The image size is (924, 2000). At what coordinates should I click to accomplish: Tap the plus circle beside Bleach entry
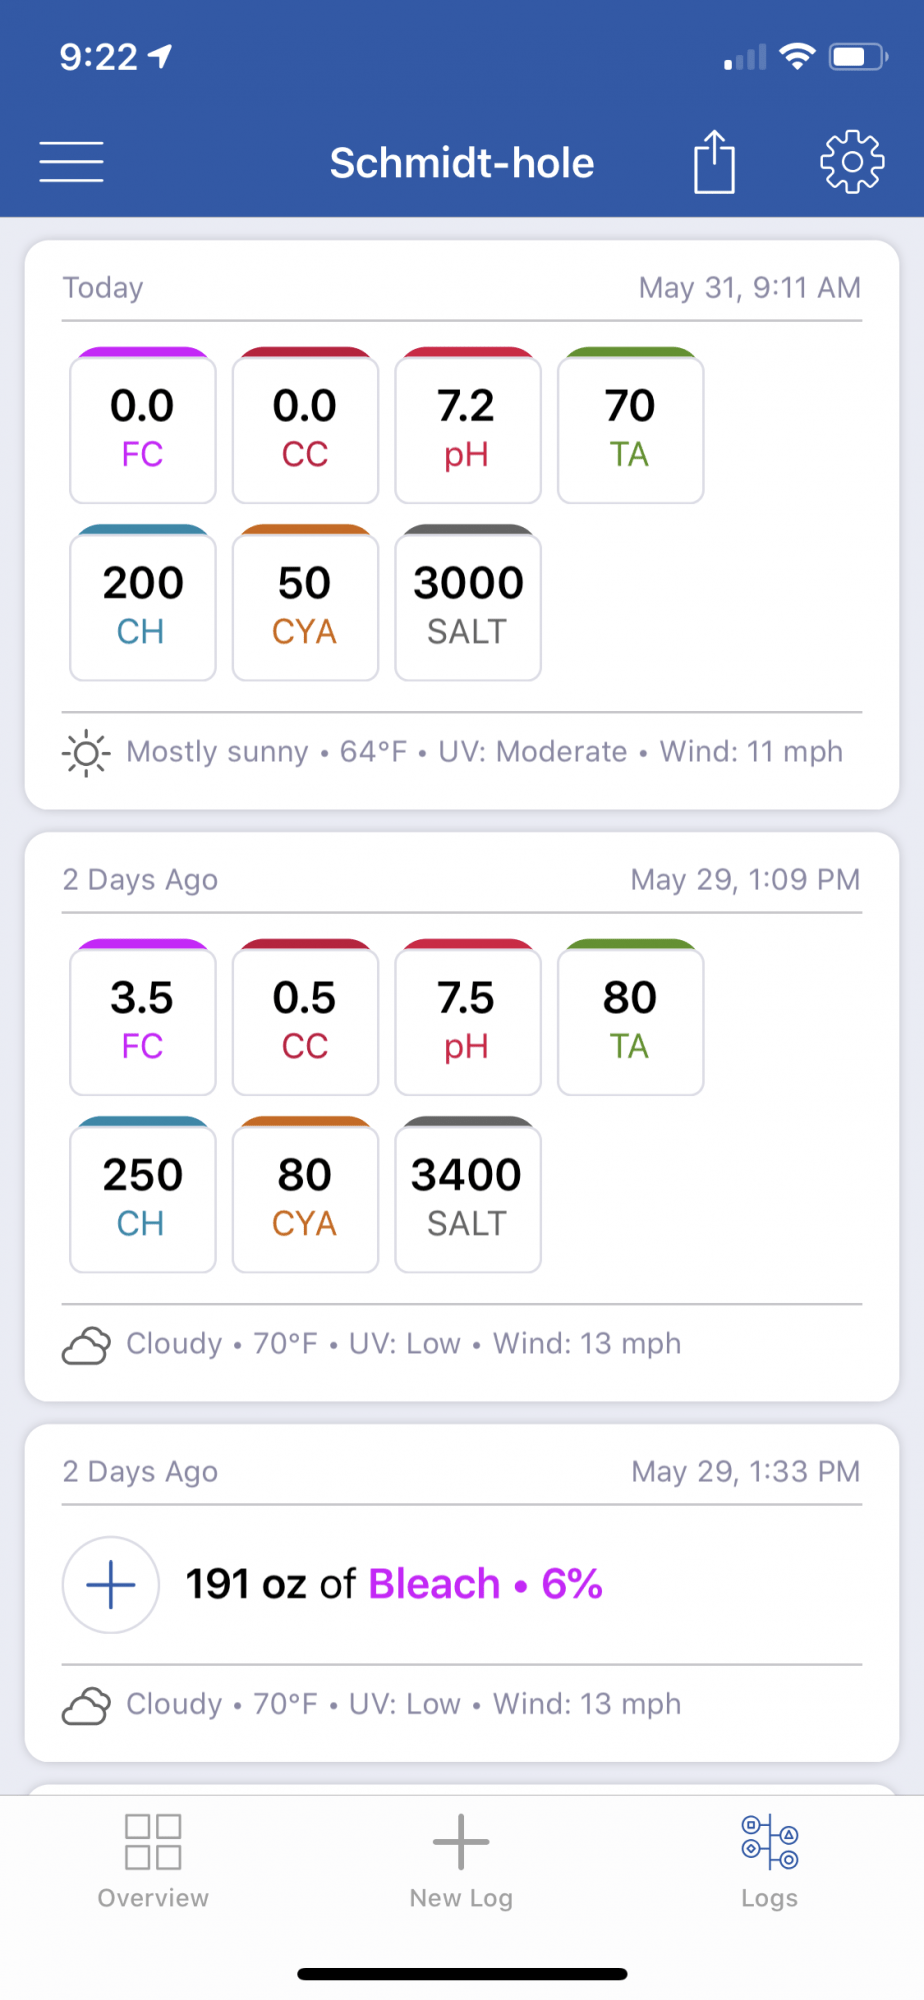pyautogui.click(x=111, y=1585)
